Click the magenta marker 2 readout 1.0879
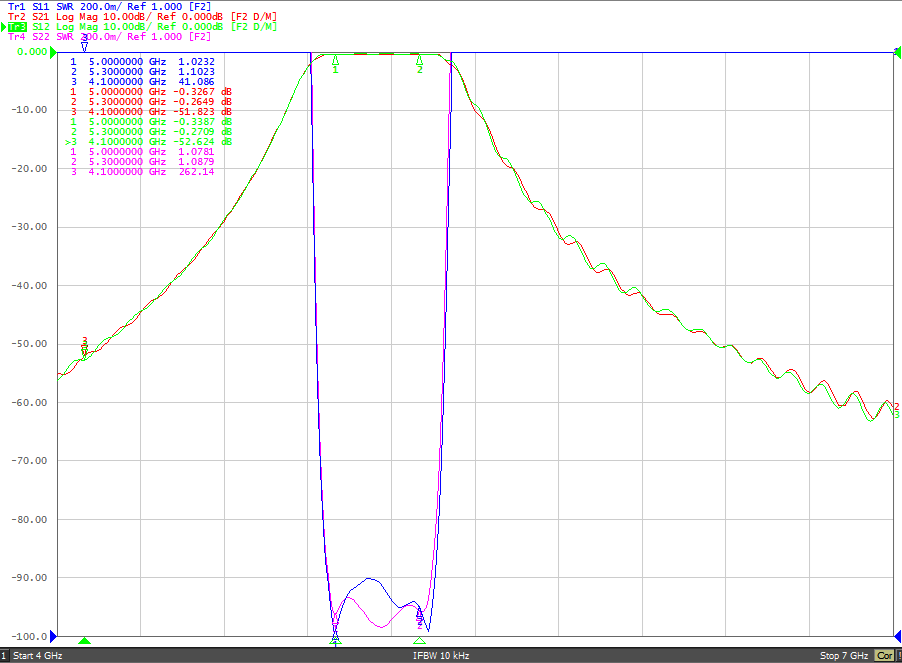The height and width of the screenshot is (663, 902). coord(196,162)
